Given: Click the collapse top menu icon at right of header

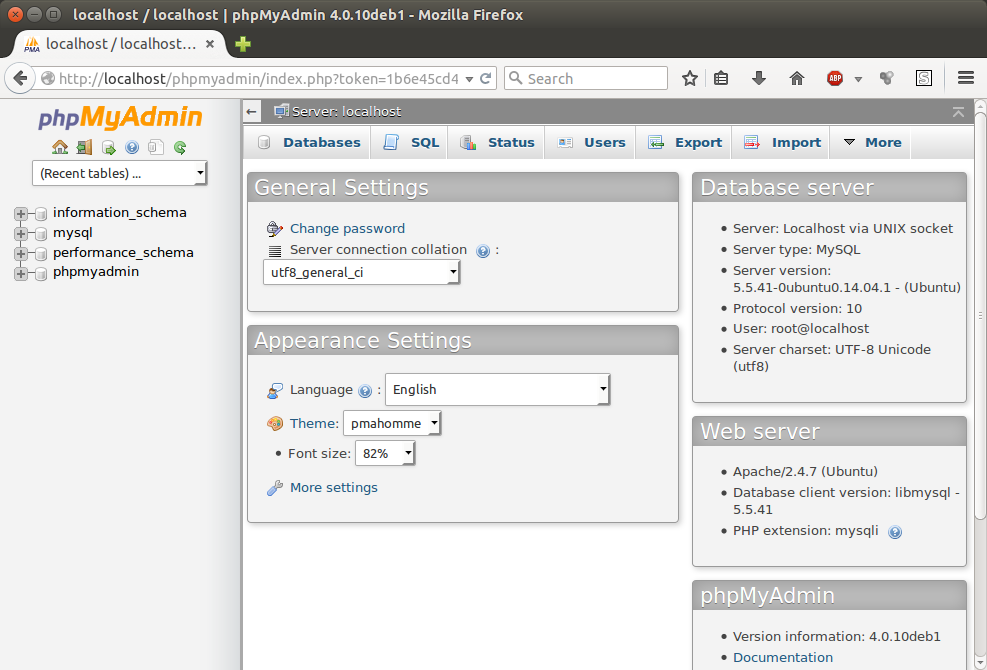Looking at the screenshot, I should click(958, 112).
